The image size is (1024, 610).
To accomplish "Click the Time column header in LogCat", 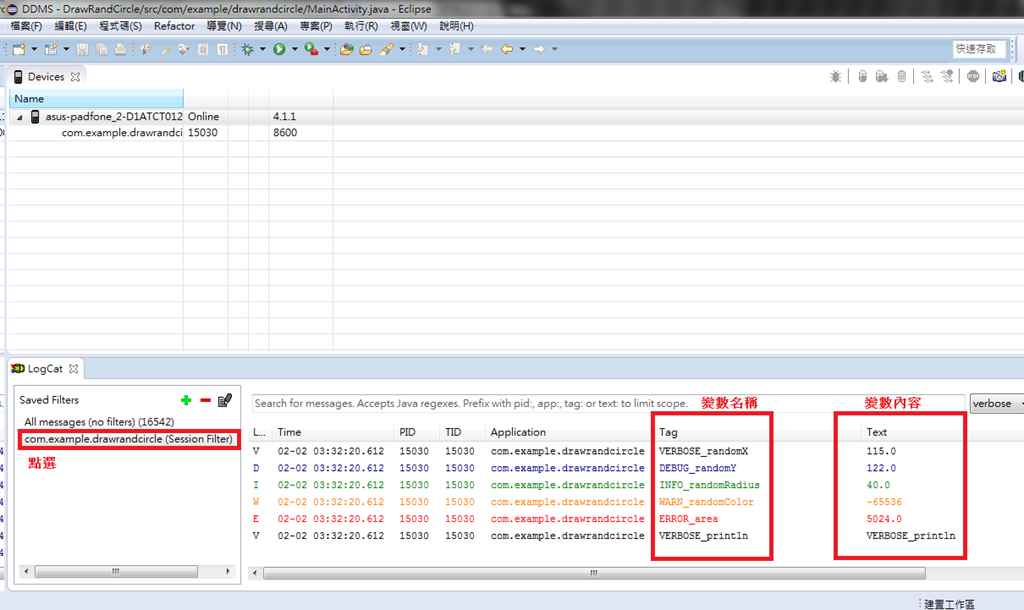I will [333, 432].
